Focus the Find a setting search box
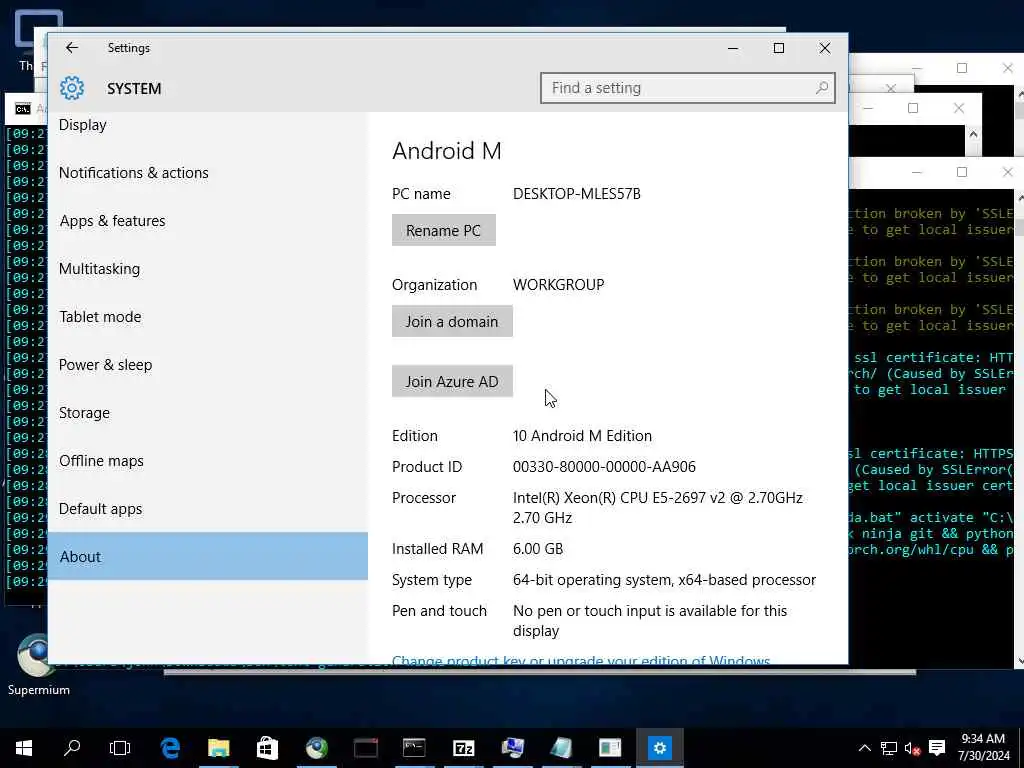 pyautogui.click(x=688, y=88)
